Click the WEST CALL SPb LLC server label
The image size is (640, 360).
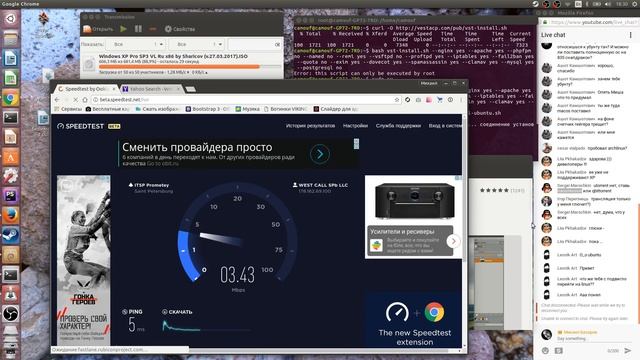click(x=320, y=185)
